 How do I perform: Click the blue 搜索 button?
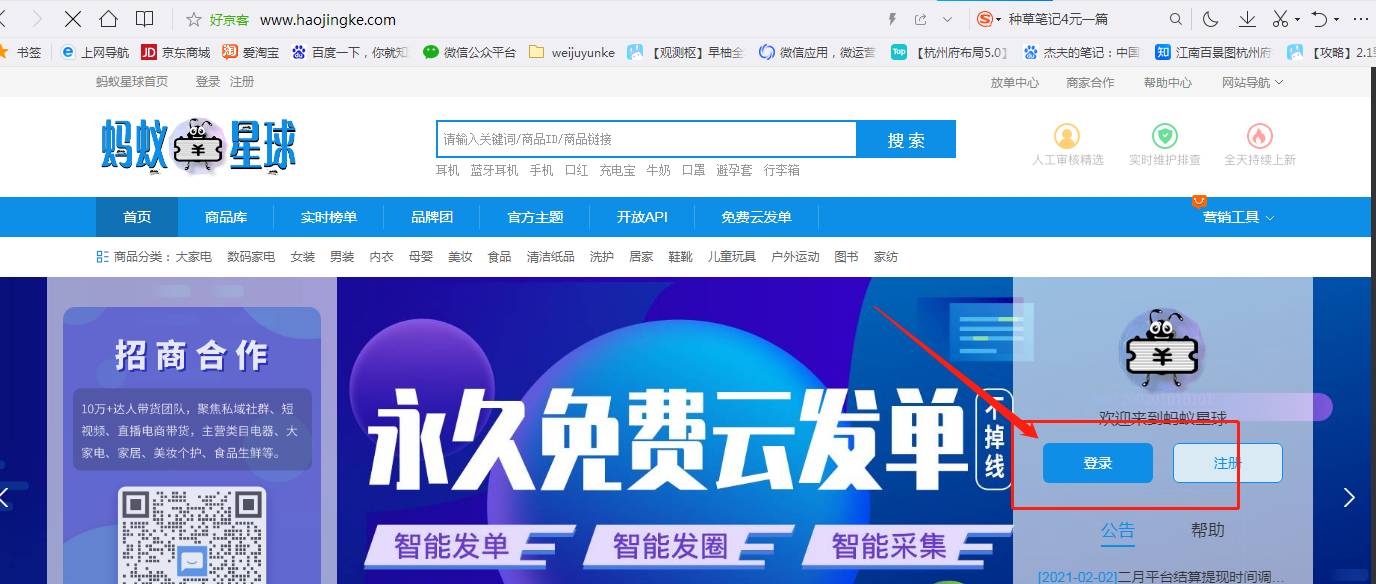point(906,140)
